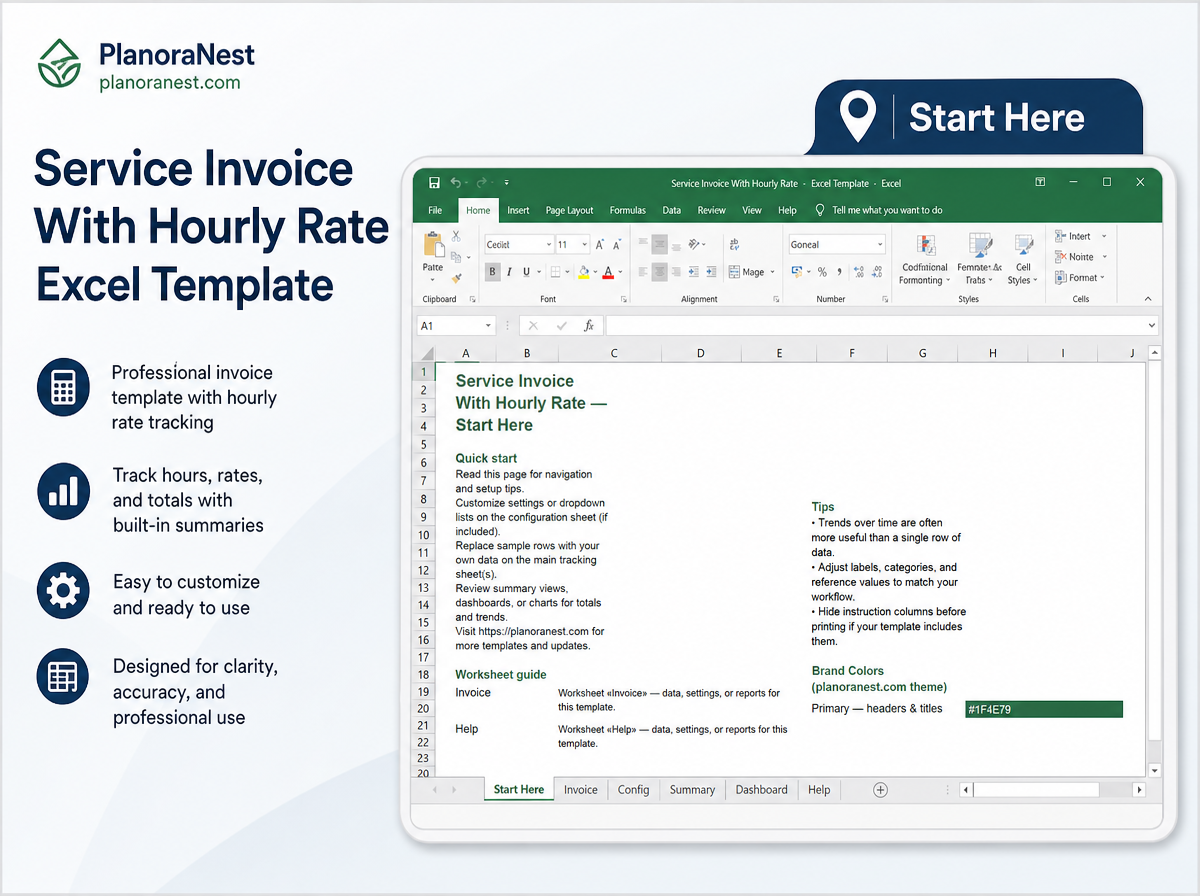Click Insert in the Cells group
Image resolution: width=1200 pixels, height=896 pixels.
pyautogui.click(x=1079, y=236)
